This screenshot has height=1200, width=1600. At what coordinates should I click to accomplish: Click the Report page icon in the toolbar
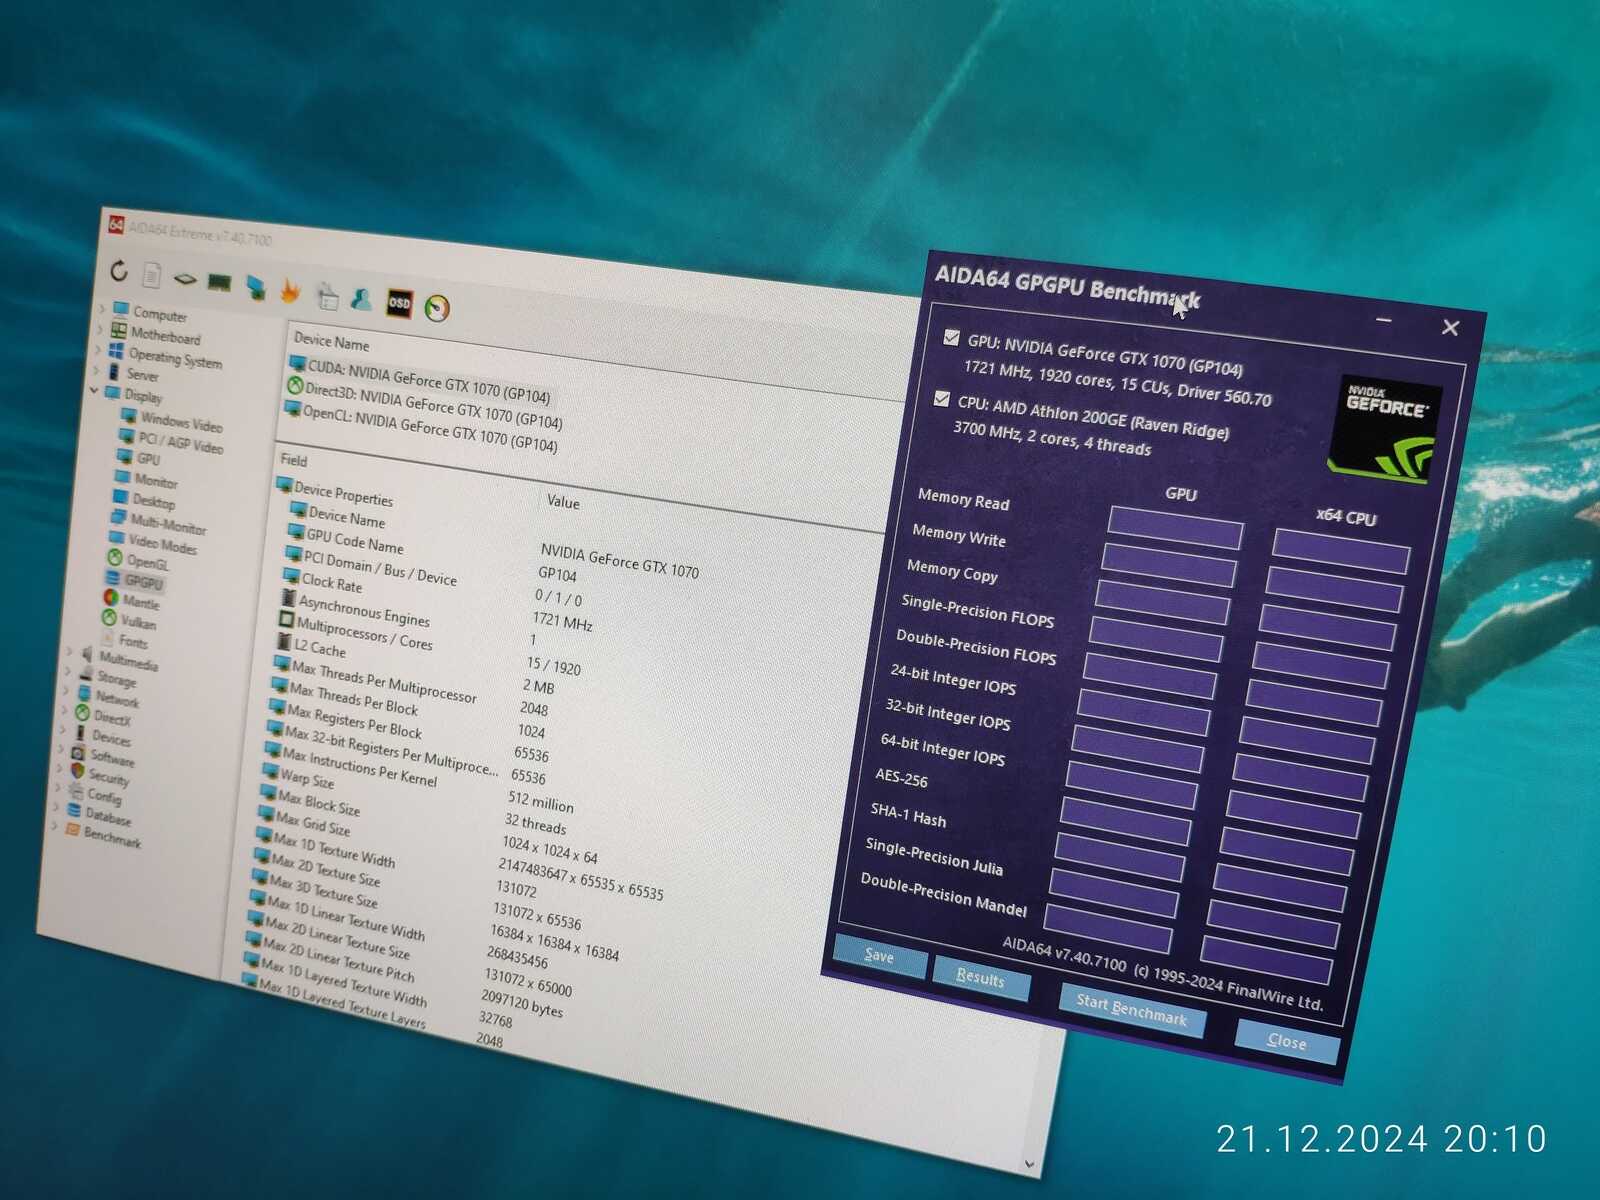152,274
